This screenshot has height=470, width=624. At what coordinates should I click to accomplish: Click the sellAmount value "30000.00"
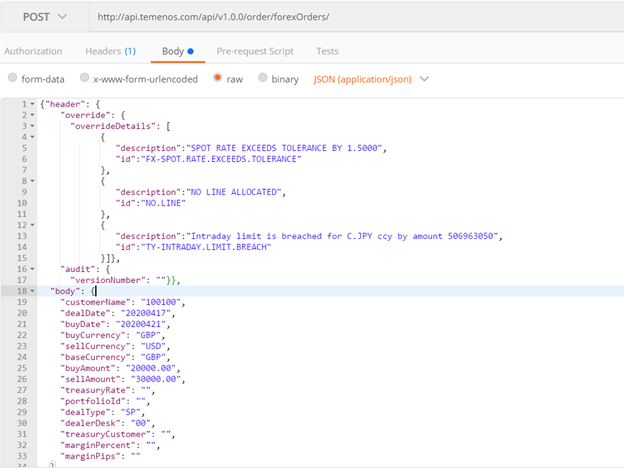click(x=156, y=379)
